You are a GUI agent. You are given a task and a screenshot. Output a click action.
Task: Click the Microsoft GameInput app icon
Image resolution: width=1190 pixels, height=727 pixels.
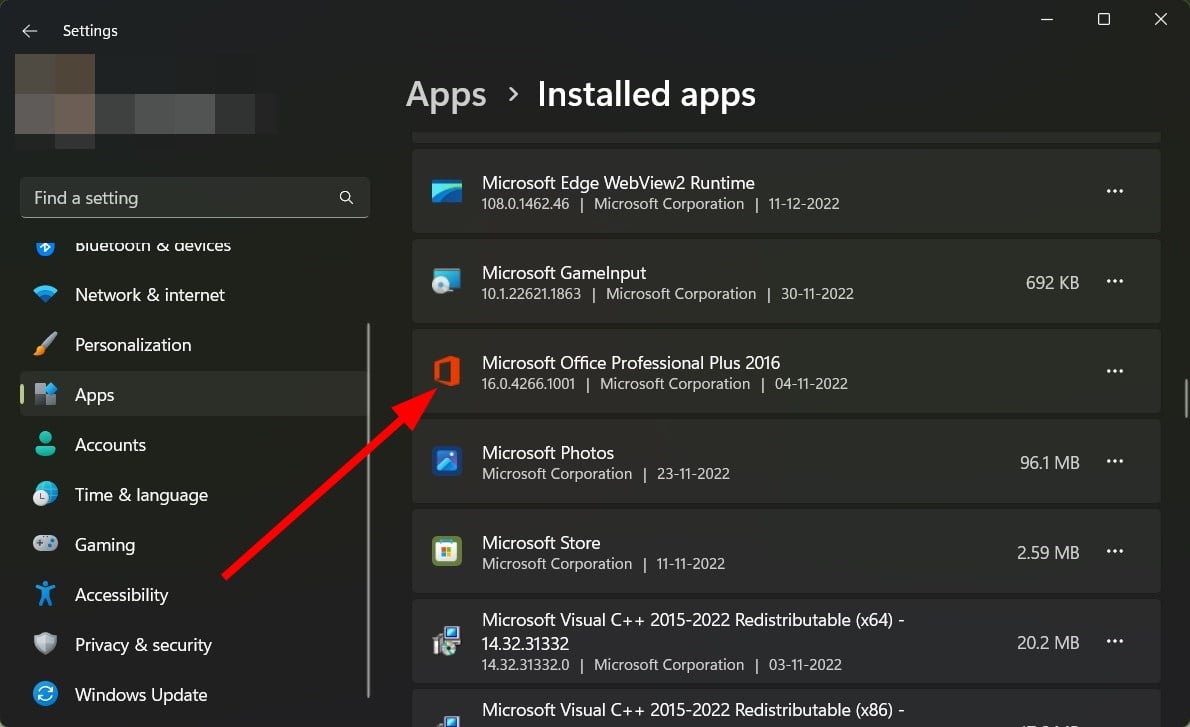point(446,282)
